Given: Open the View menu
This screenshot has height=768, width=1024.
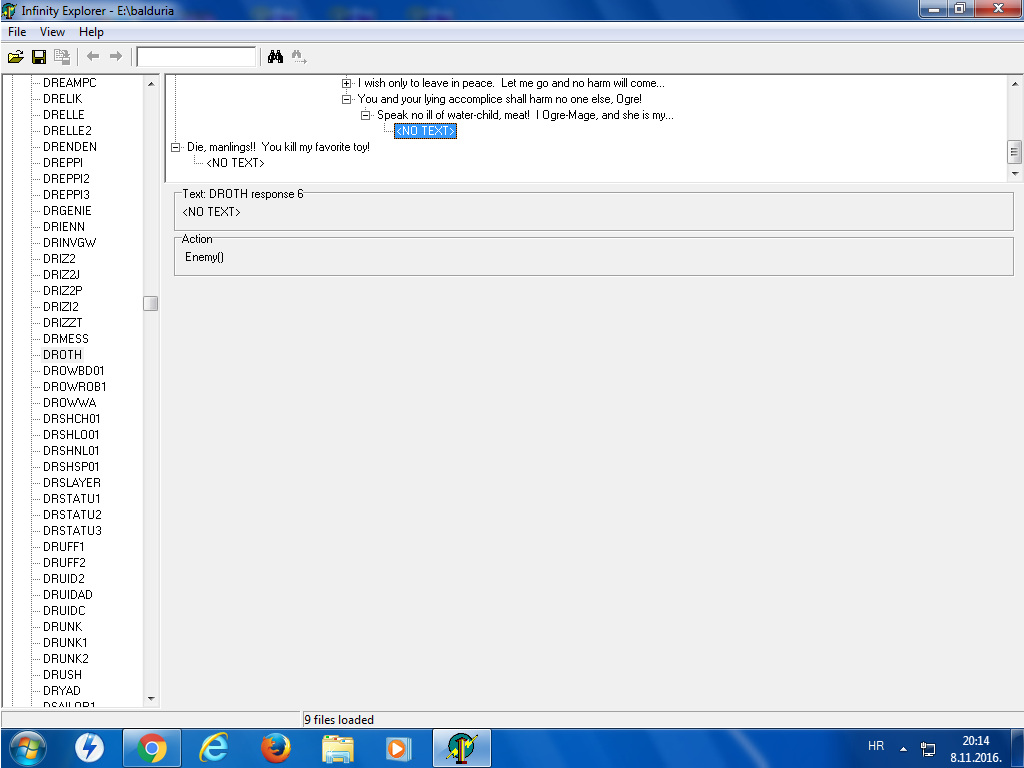Looking at the screenshot, I should [x=52, y=32].
